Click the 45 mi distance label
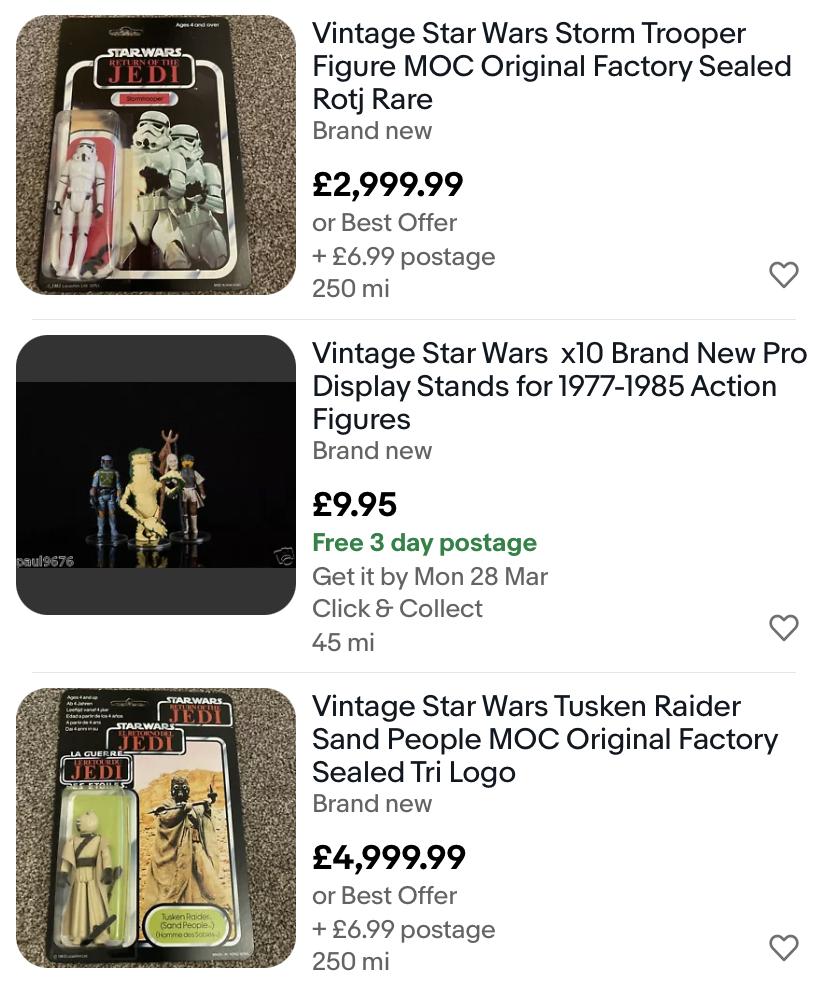Image resolution: width=828 pixels, height=989 pixels. tap(343, 642)
